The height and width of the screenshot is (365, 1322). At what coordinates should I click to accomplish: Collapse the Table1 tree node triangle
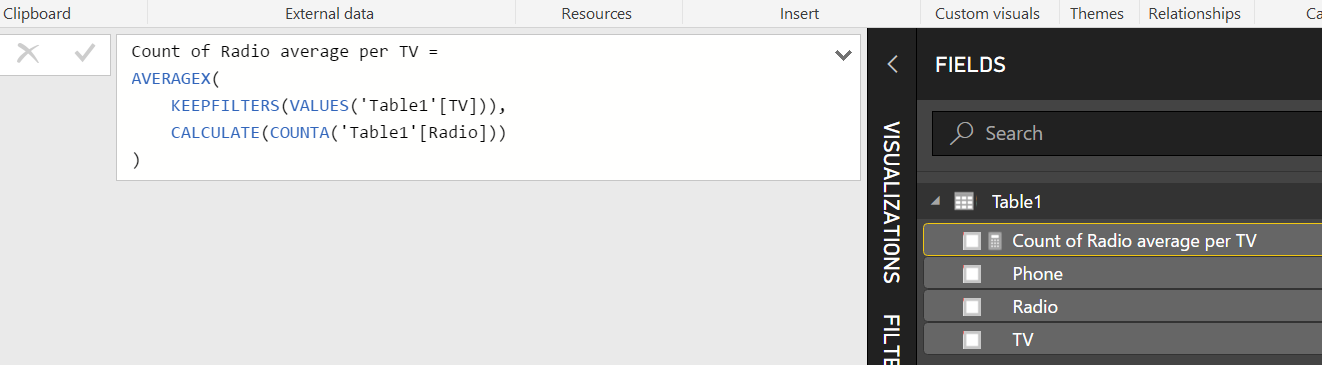point(937,201)
